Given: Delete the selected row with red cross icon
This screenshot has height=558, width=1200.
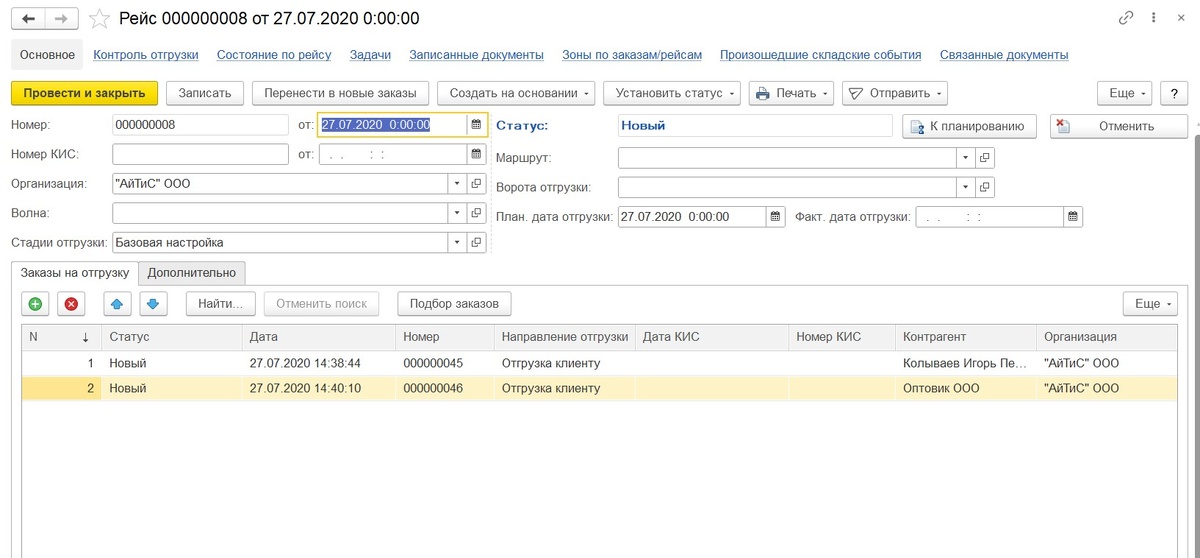Looking at the screenshot, I should (x=71, y=304).
